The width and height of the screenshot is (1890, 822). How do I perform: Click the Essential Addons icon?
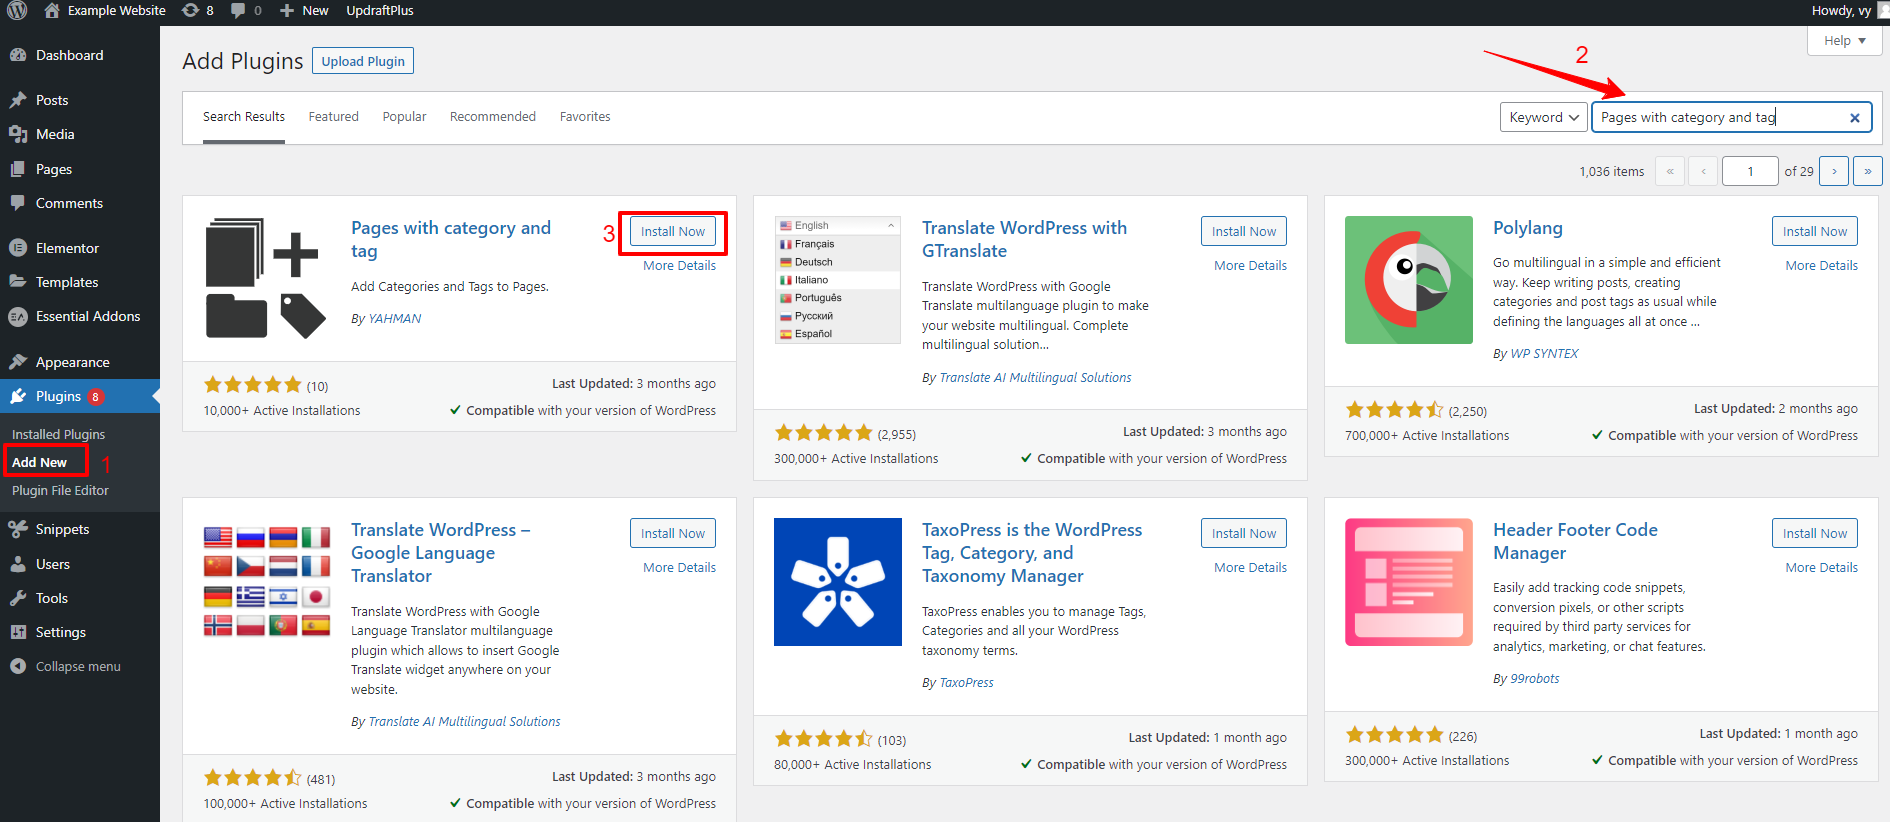point(18,316)
